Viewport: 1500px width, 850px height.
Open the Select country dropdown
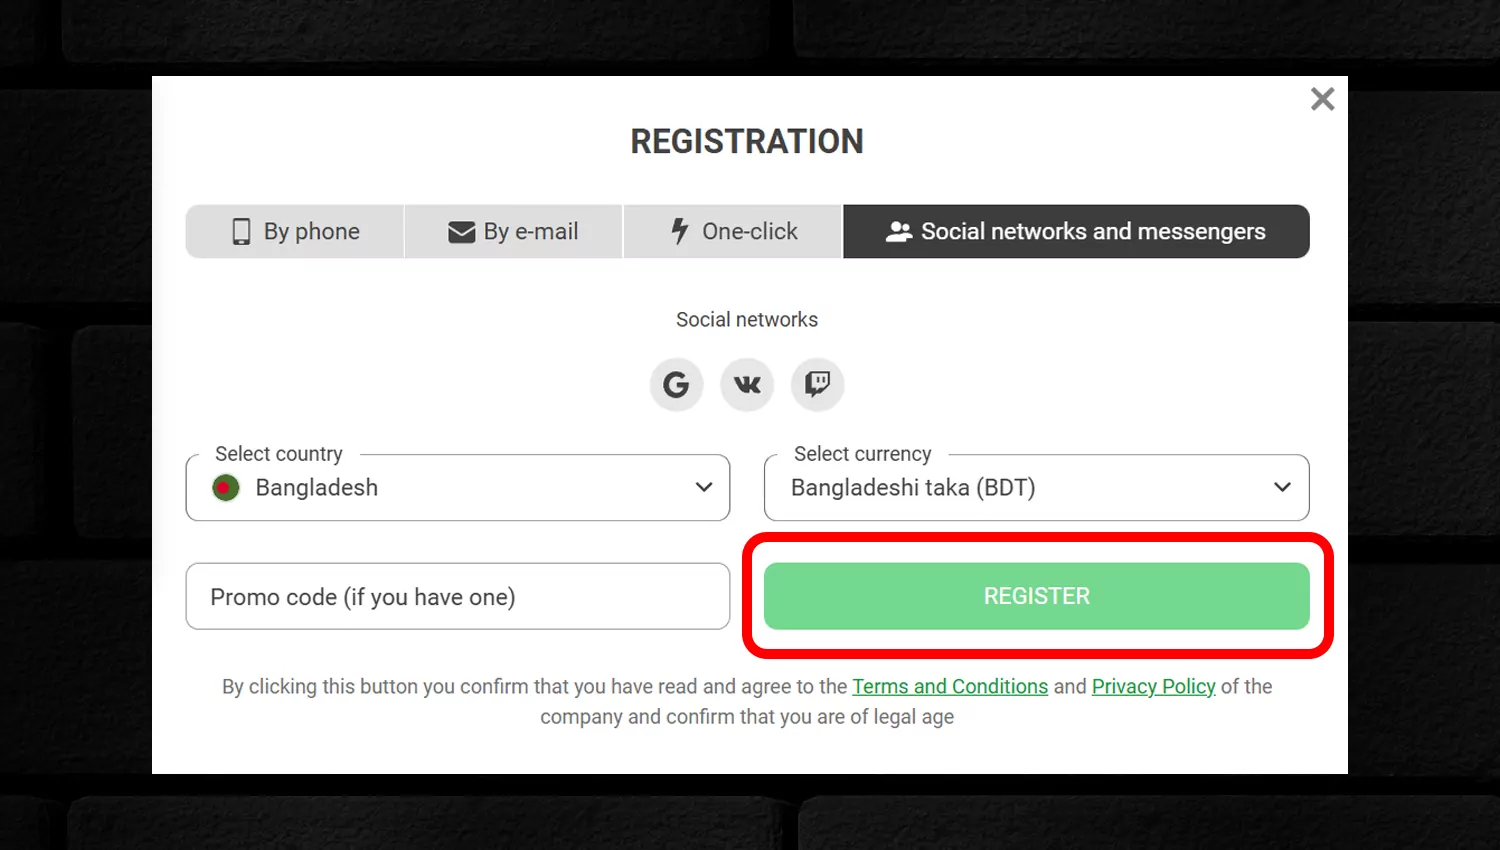point(458,488)
